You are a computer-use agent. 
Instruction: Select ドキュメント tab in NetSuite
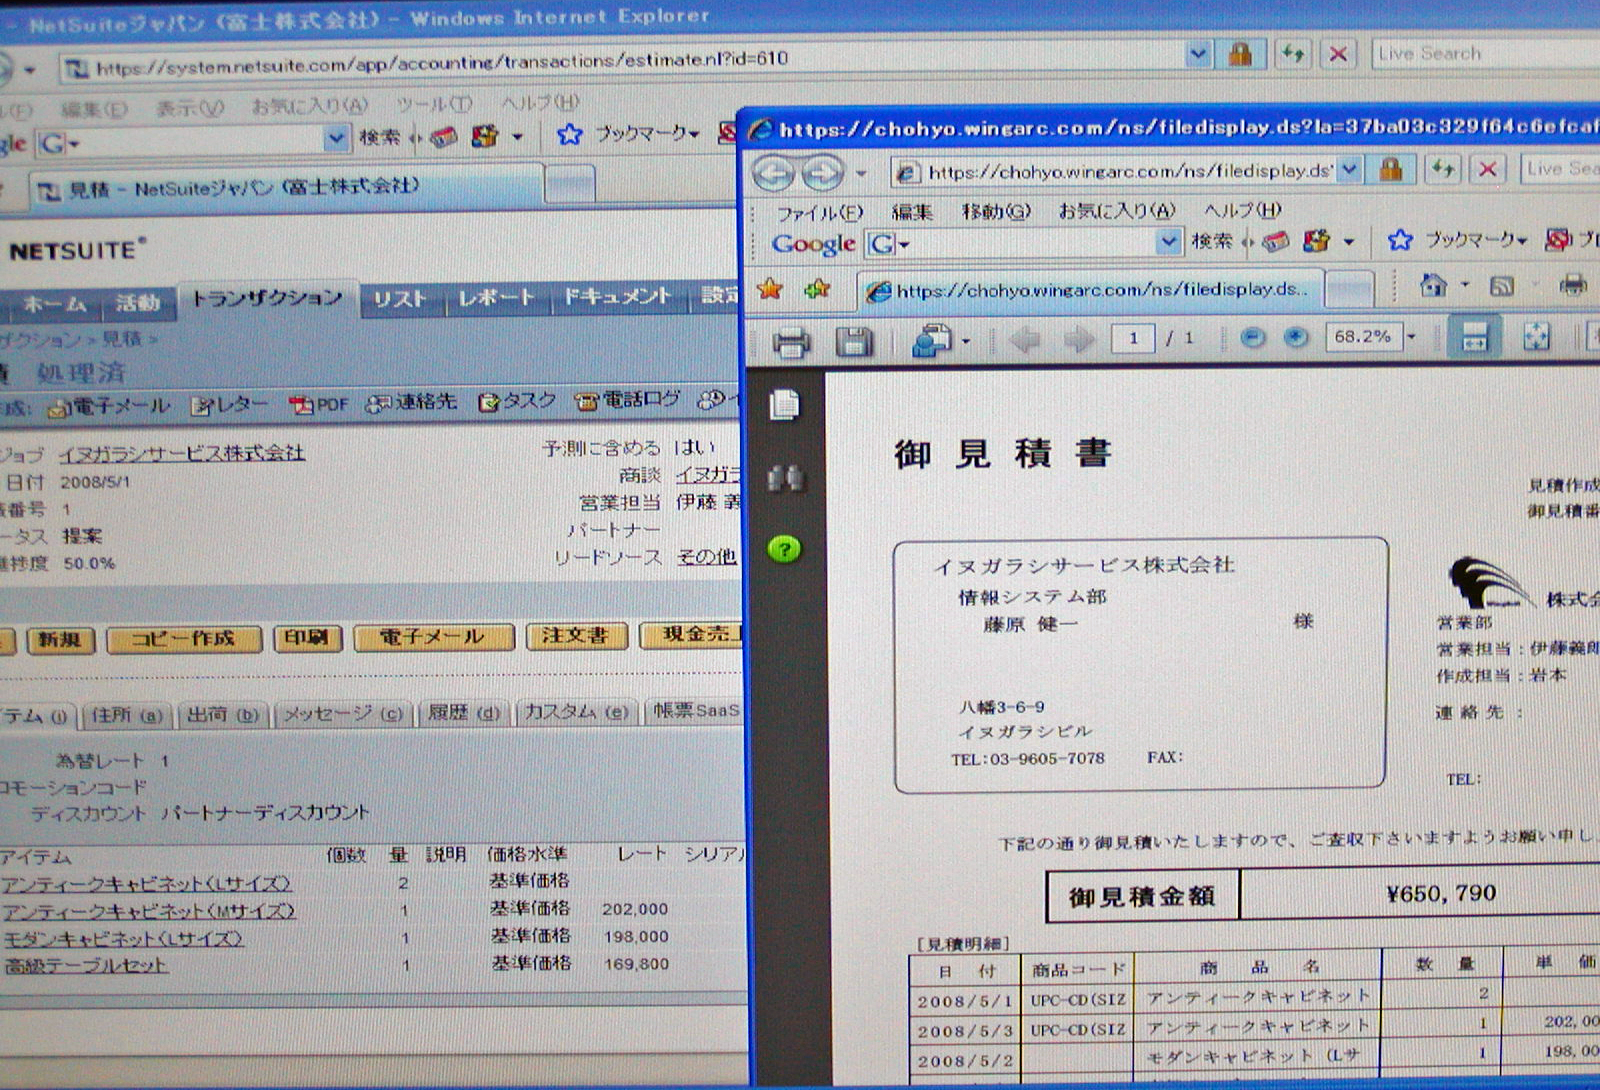click(616, 296)
